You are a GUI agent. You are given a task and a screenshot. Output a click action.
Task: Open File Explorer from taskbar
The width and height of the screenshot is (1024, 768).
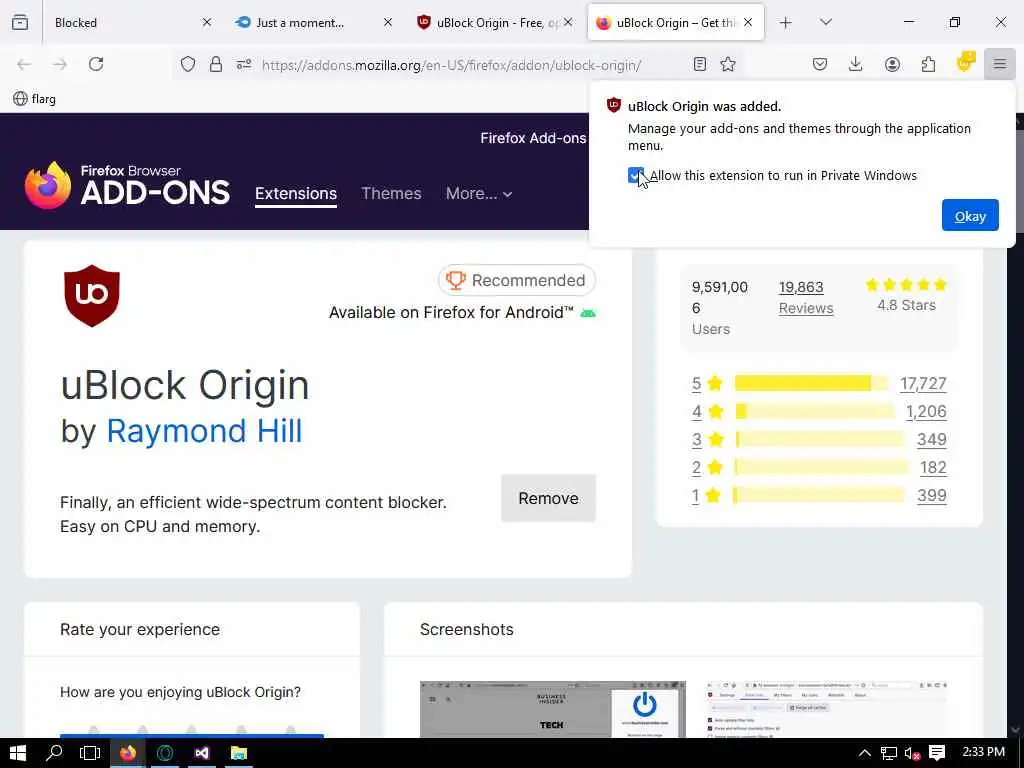239,753
